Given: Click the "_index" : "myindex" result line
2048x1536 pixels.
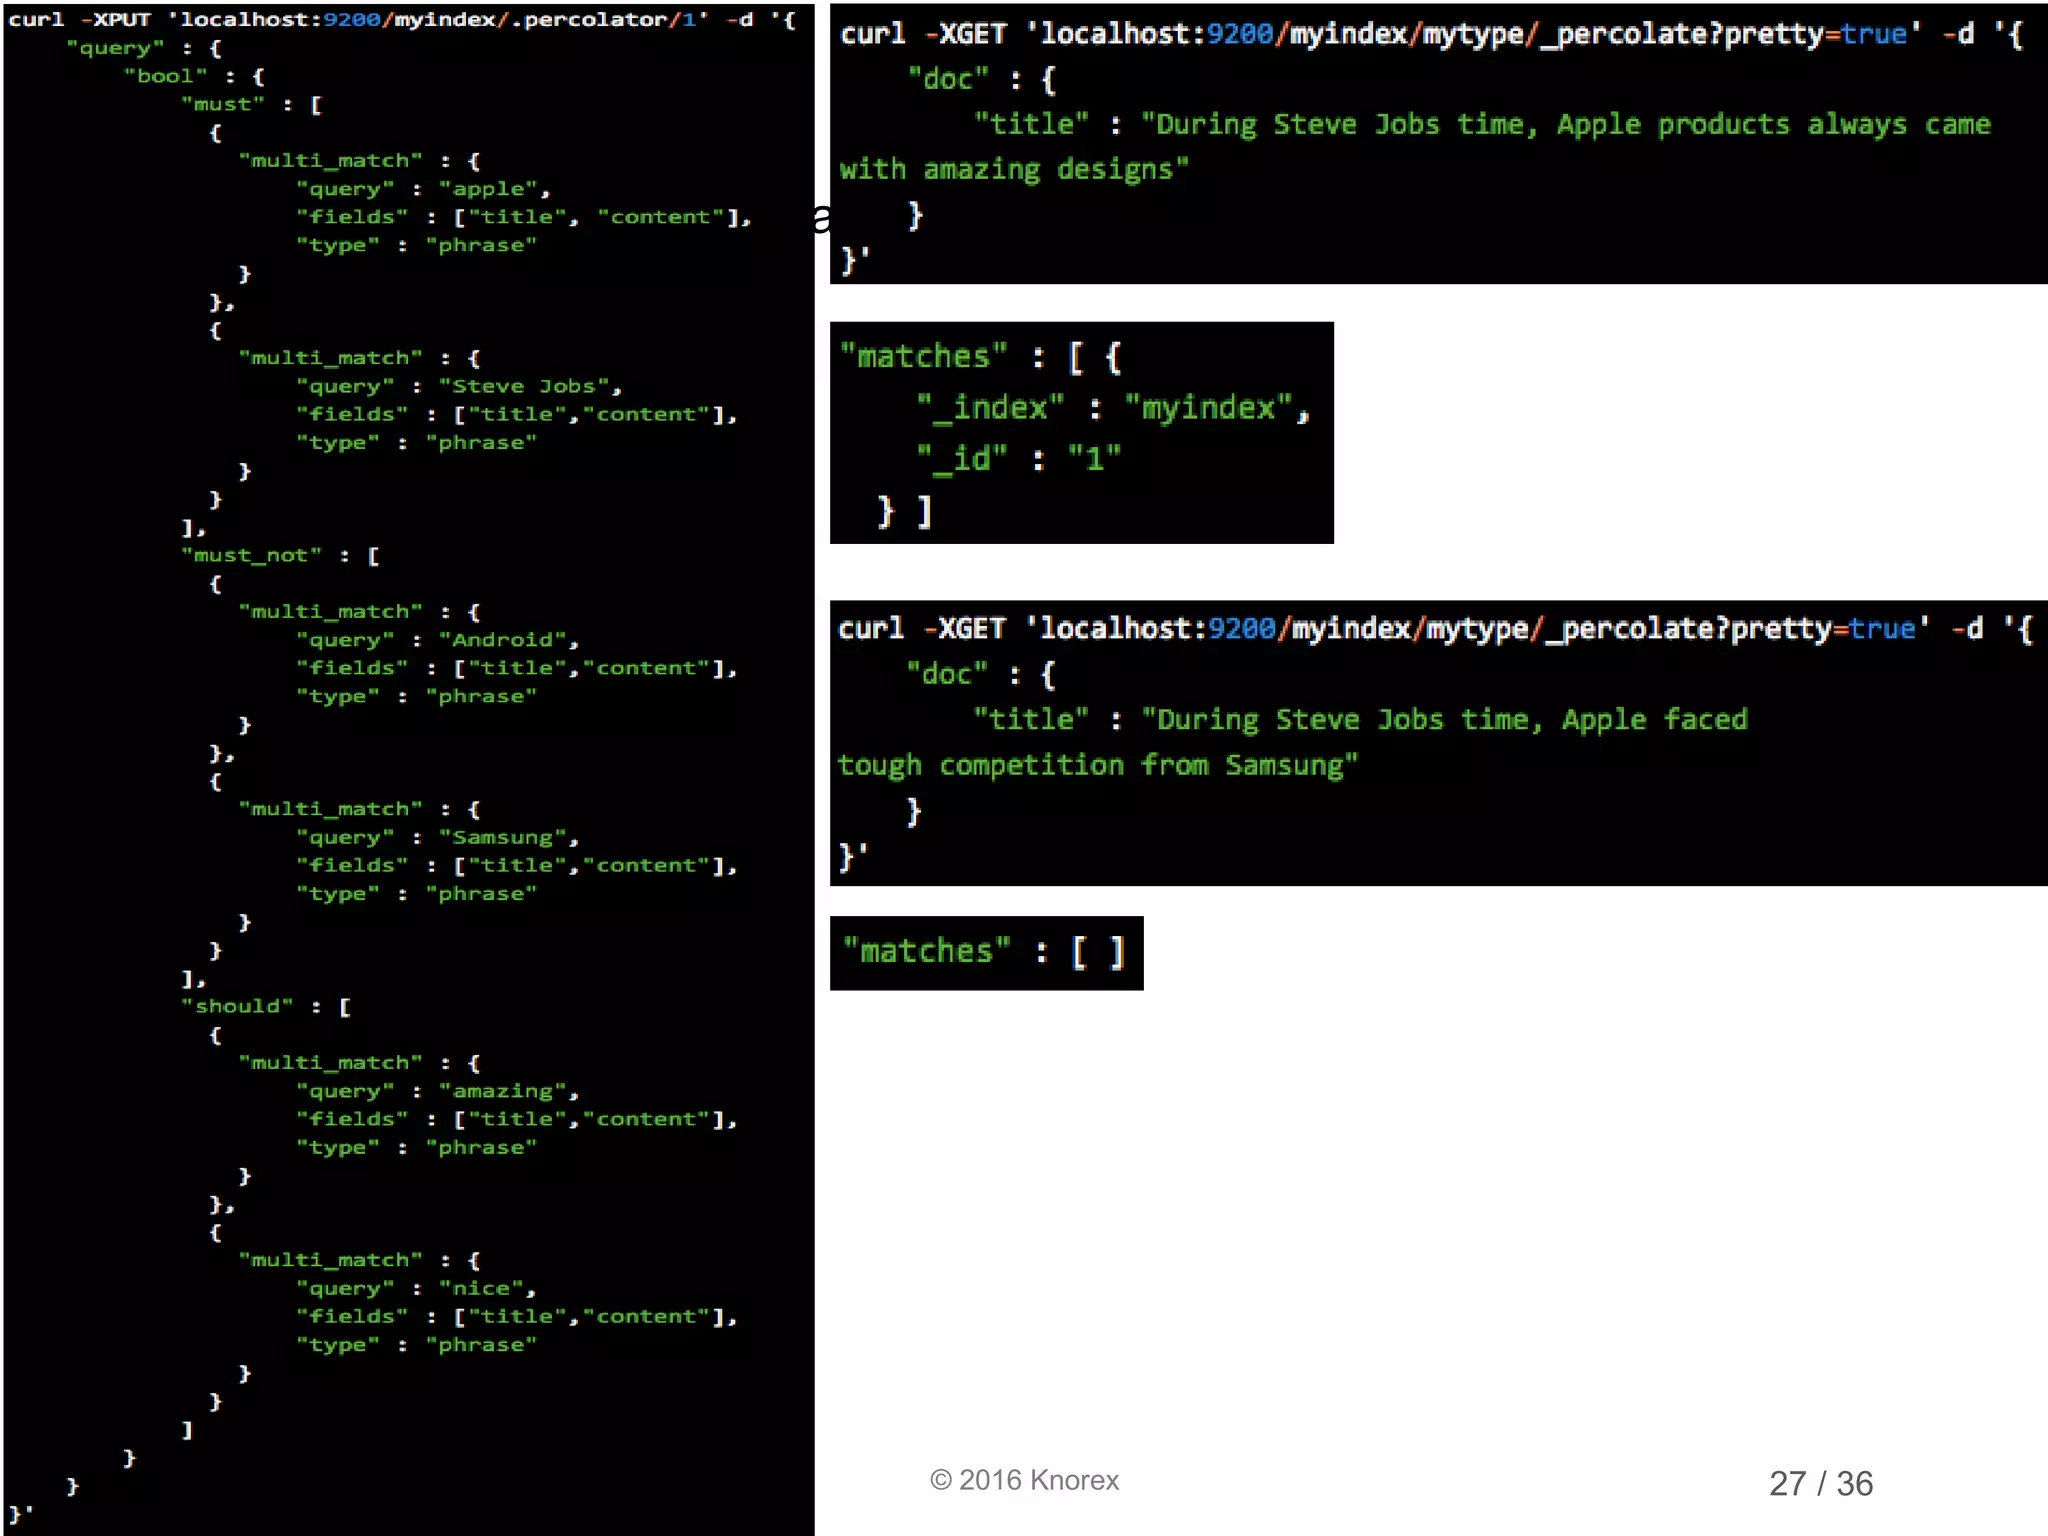Looking at the screenshot, I should point(1112,408).
